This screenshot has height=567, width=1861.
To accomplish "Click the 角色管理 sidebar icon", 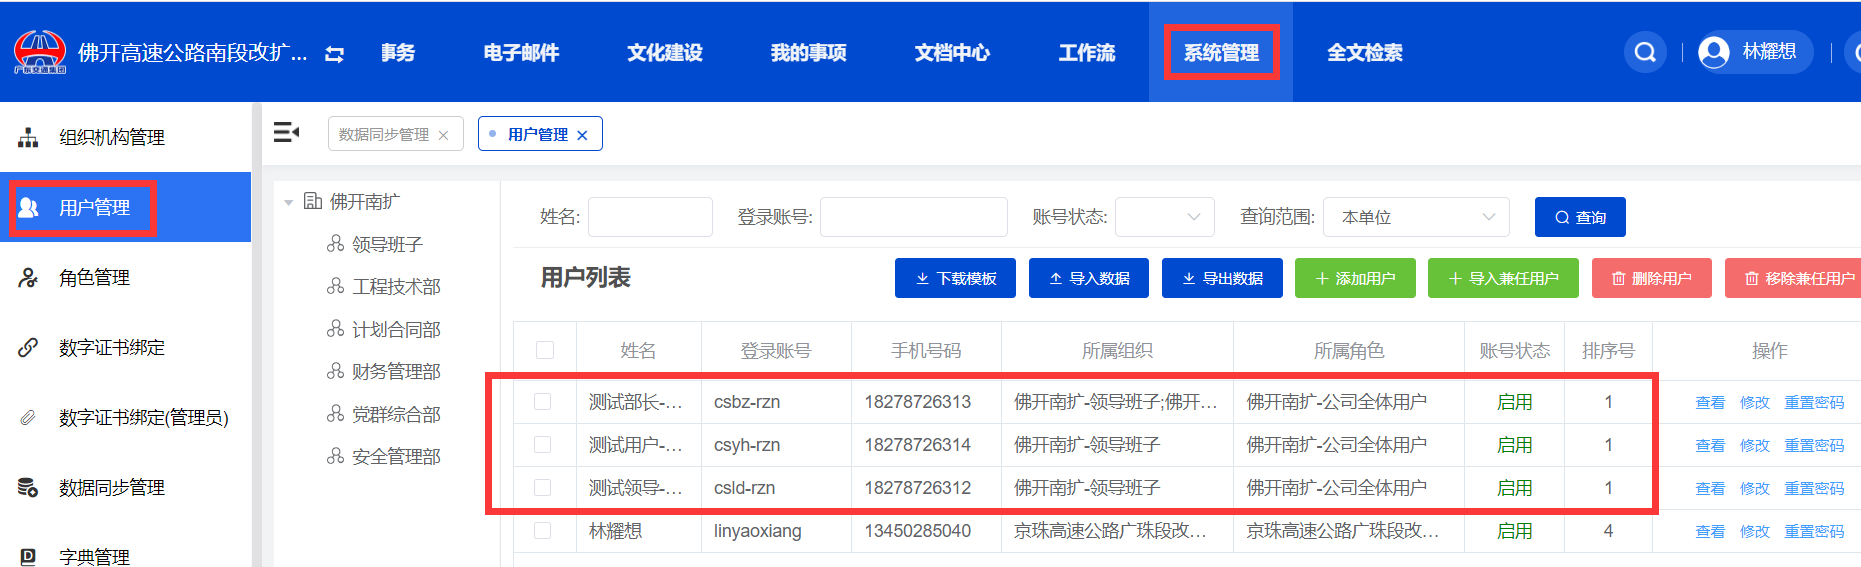I will point(28,278).
